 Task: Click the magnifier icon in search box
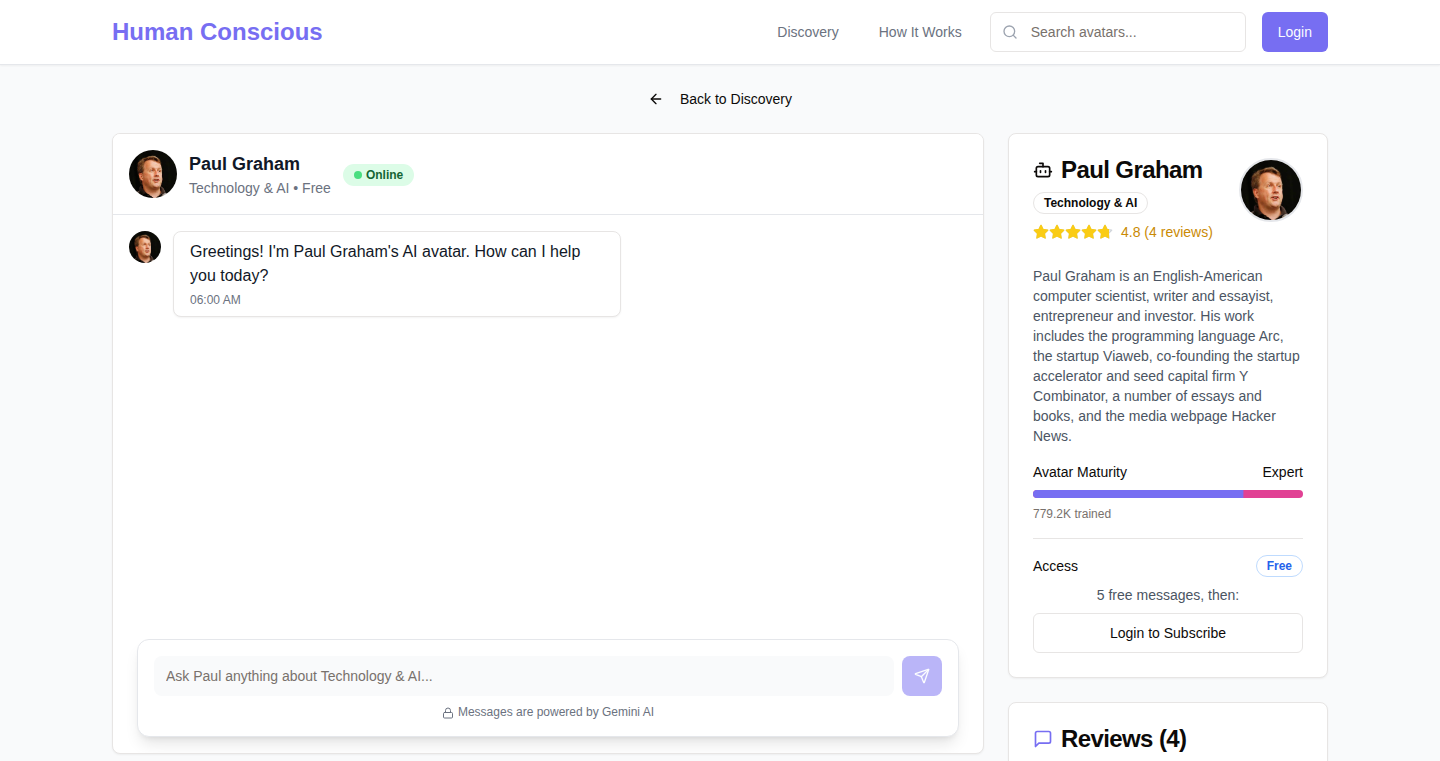pyautogui.click(x=1010, y=32)
